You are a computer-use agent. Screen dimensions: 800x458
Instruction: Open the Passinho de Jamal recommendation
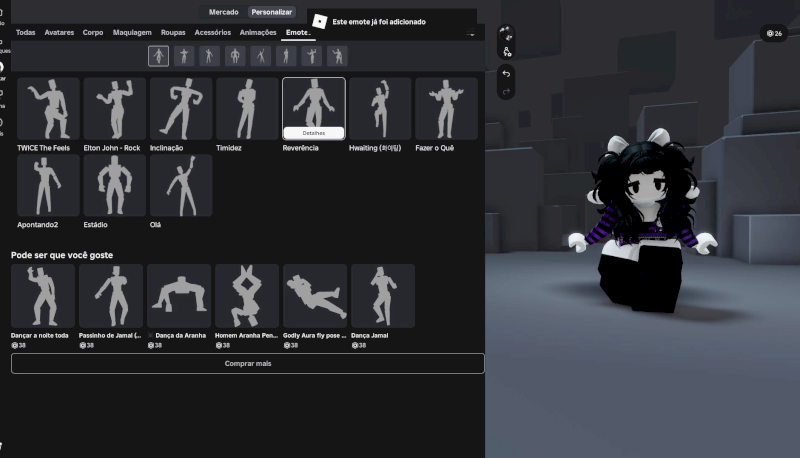coord(111,296)
